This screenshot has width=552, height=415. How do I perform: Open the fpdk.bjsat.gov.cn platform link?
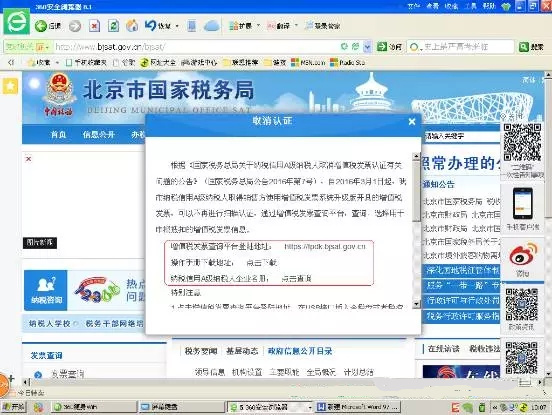[325, 247]
